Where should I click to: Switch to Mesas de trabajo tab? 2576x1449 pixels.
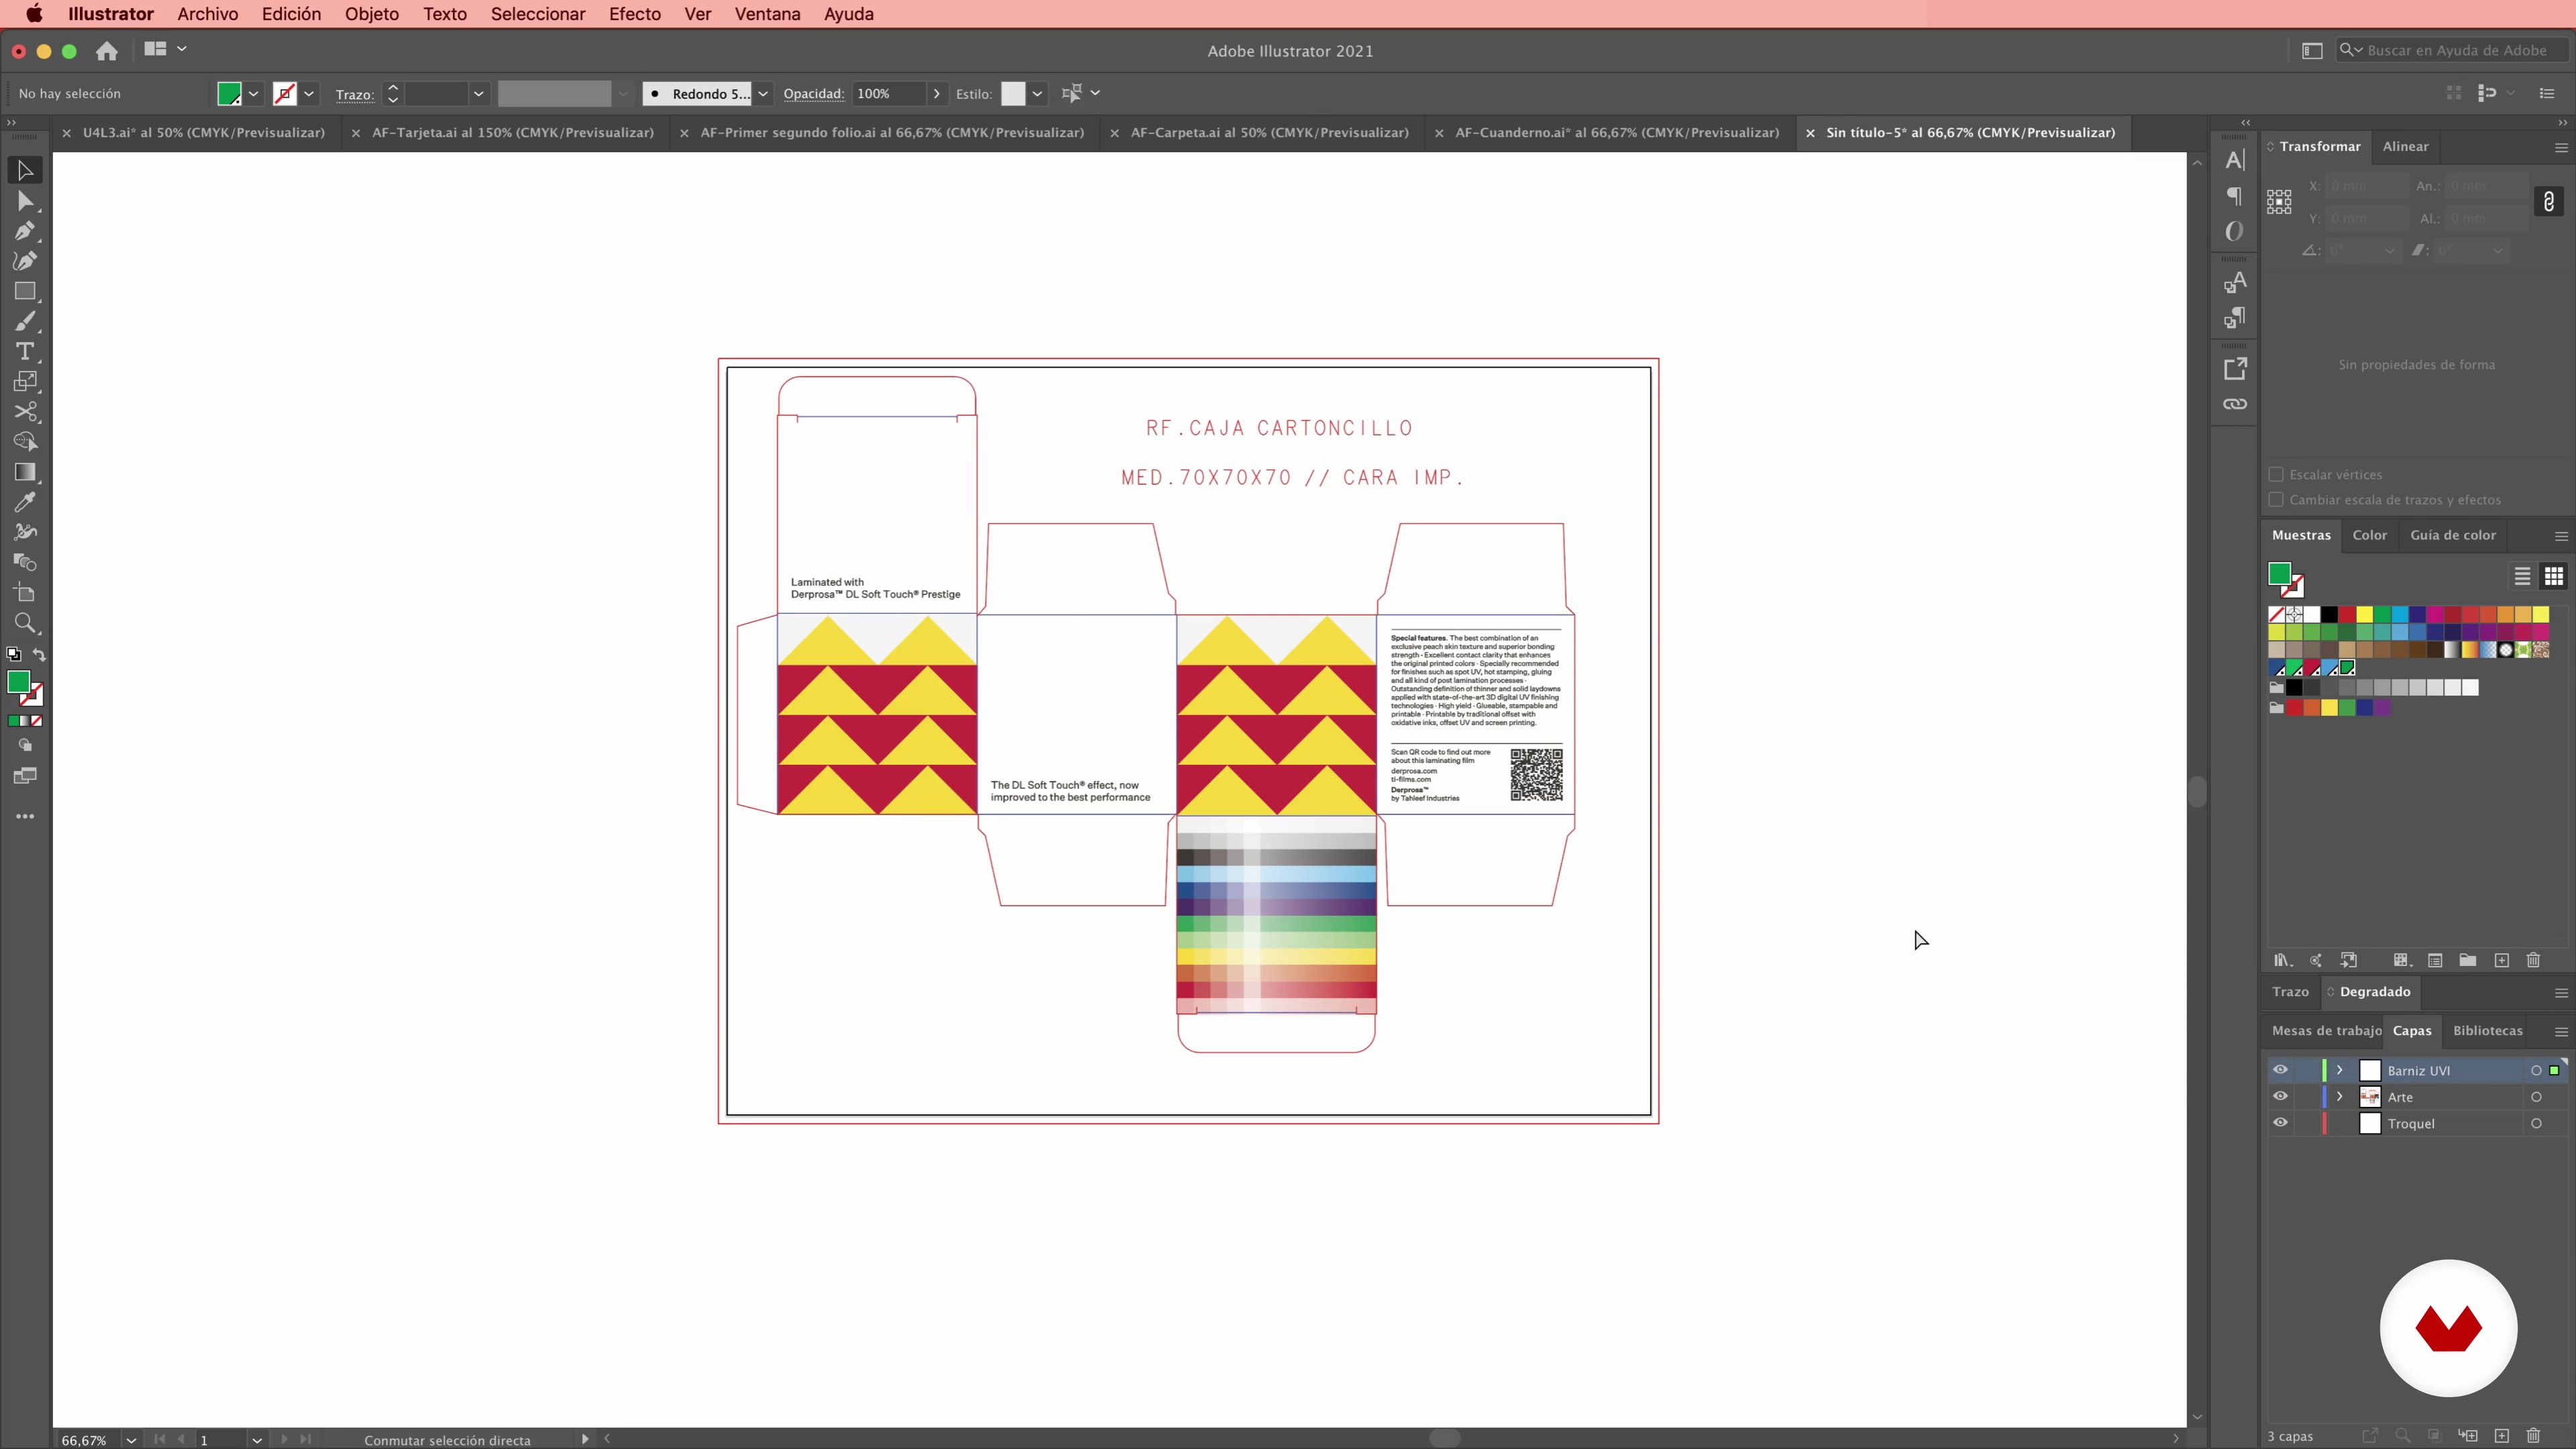(x=2326, y=1030)
